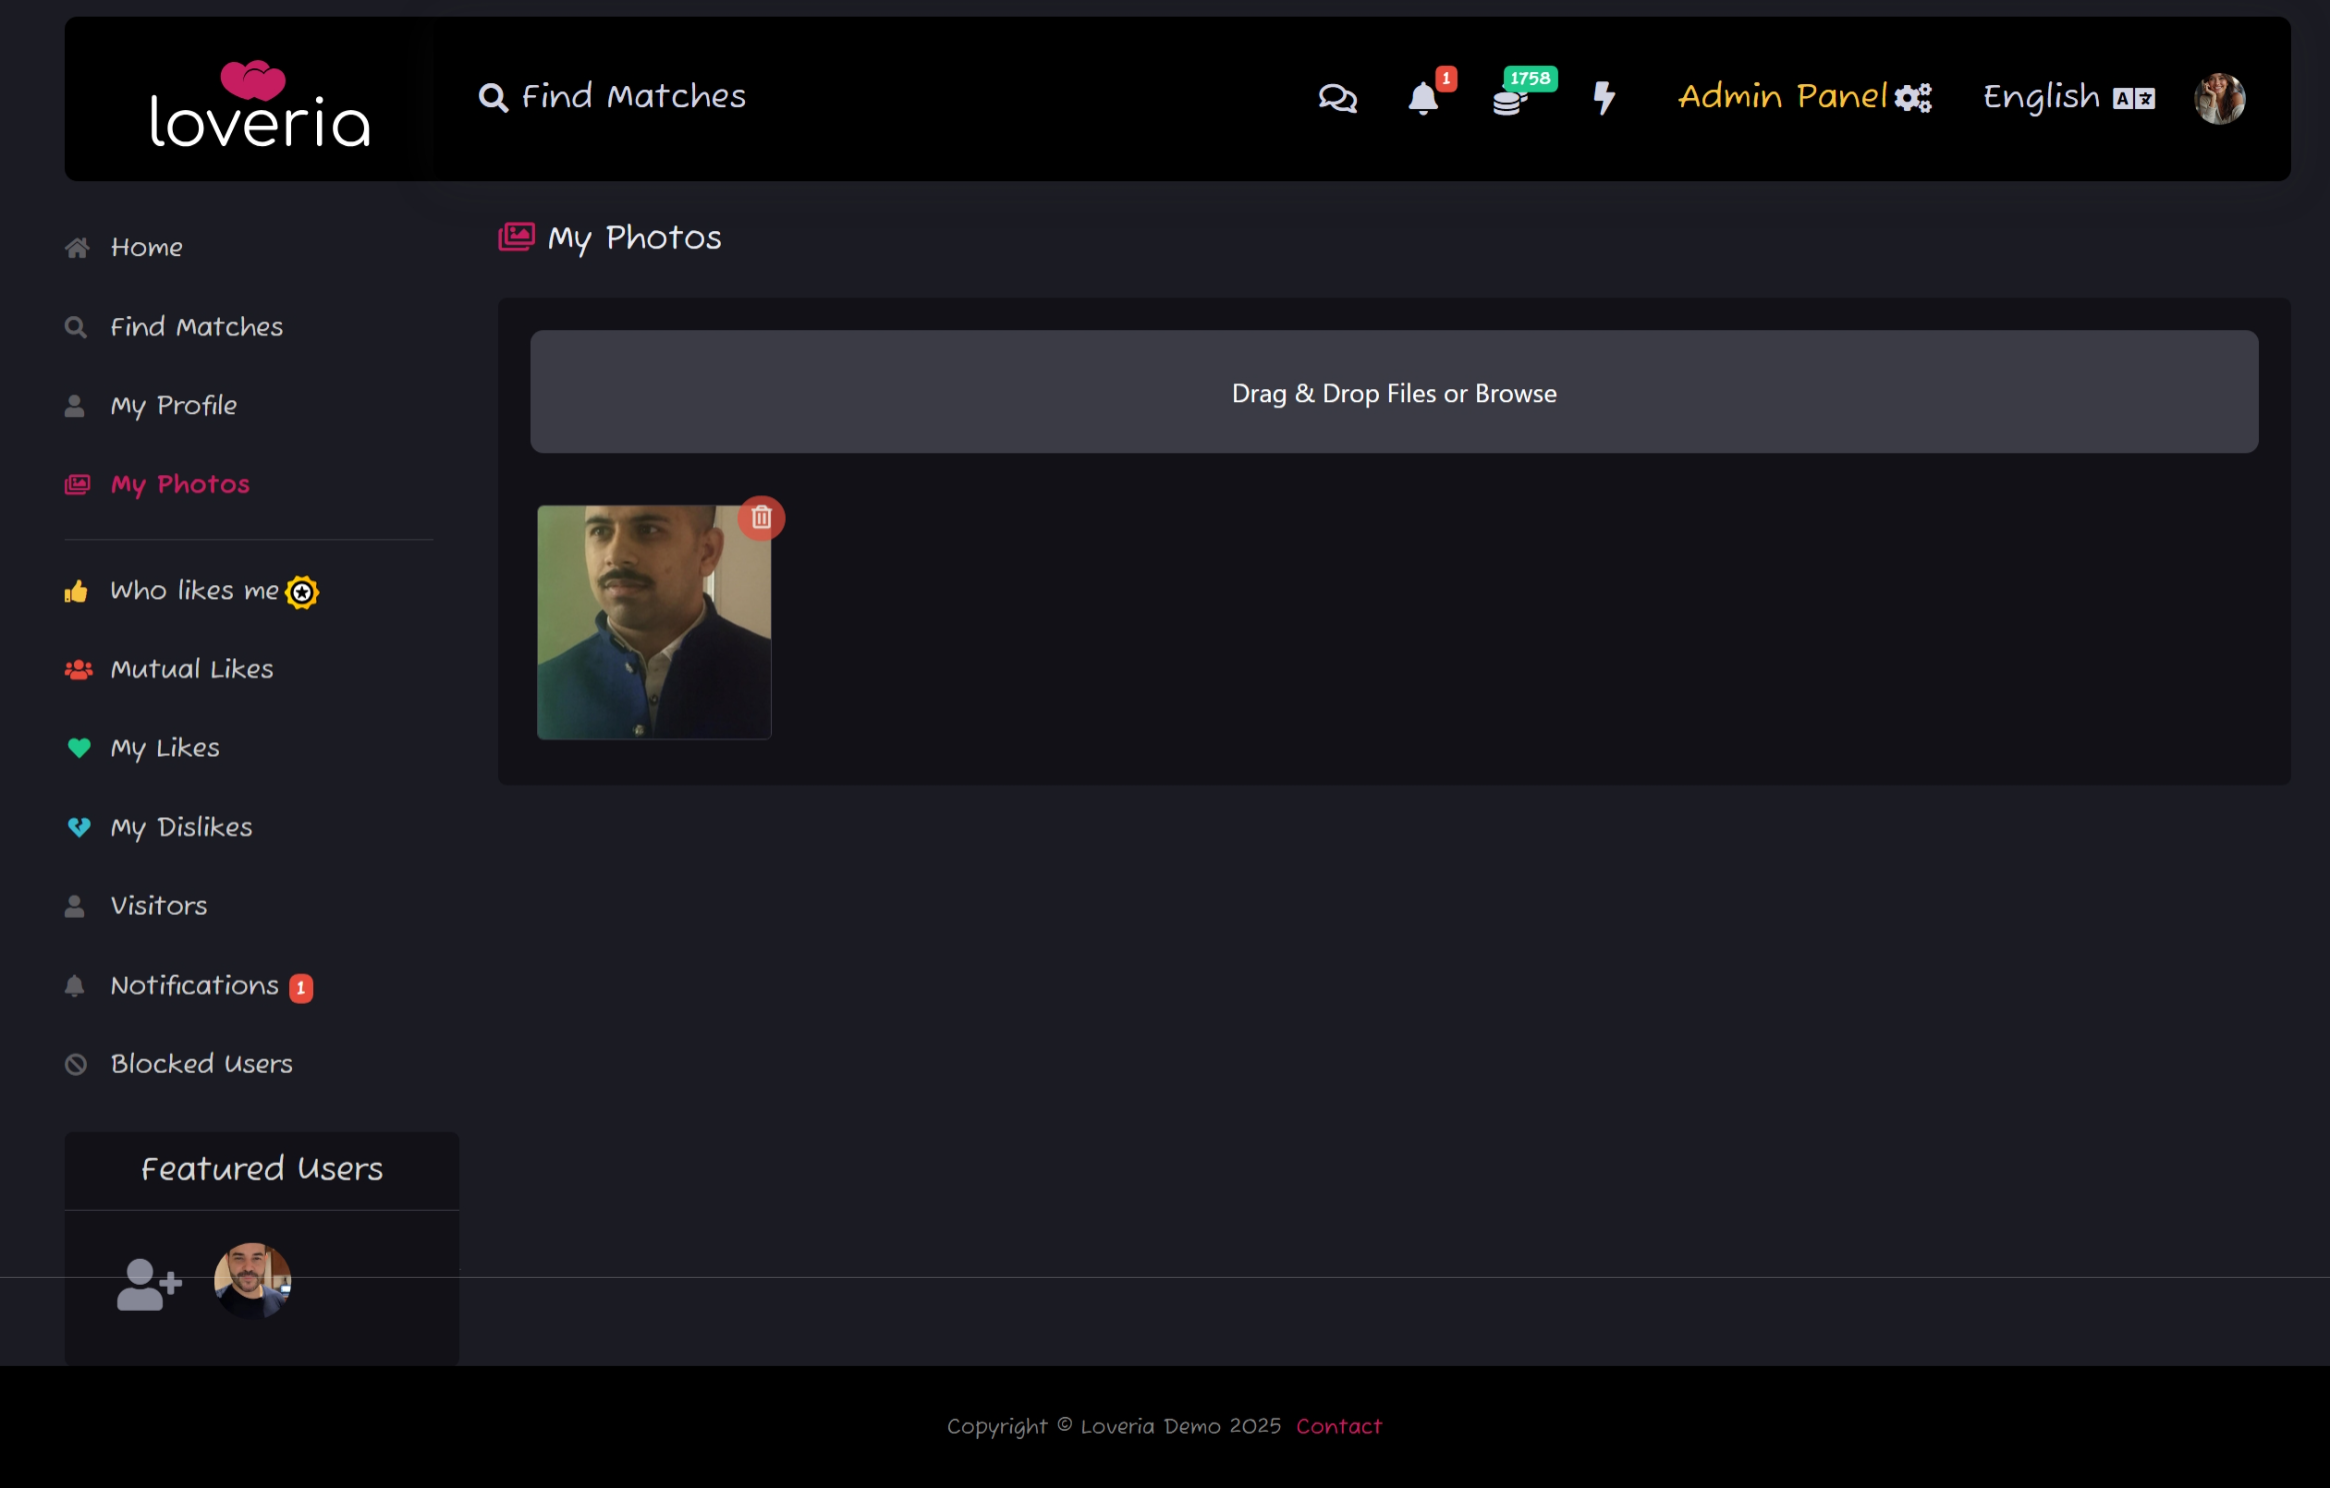Click the My Photos gallery icon in sidebar
2330x1488 pixels.
[x=77, y=485]
